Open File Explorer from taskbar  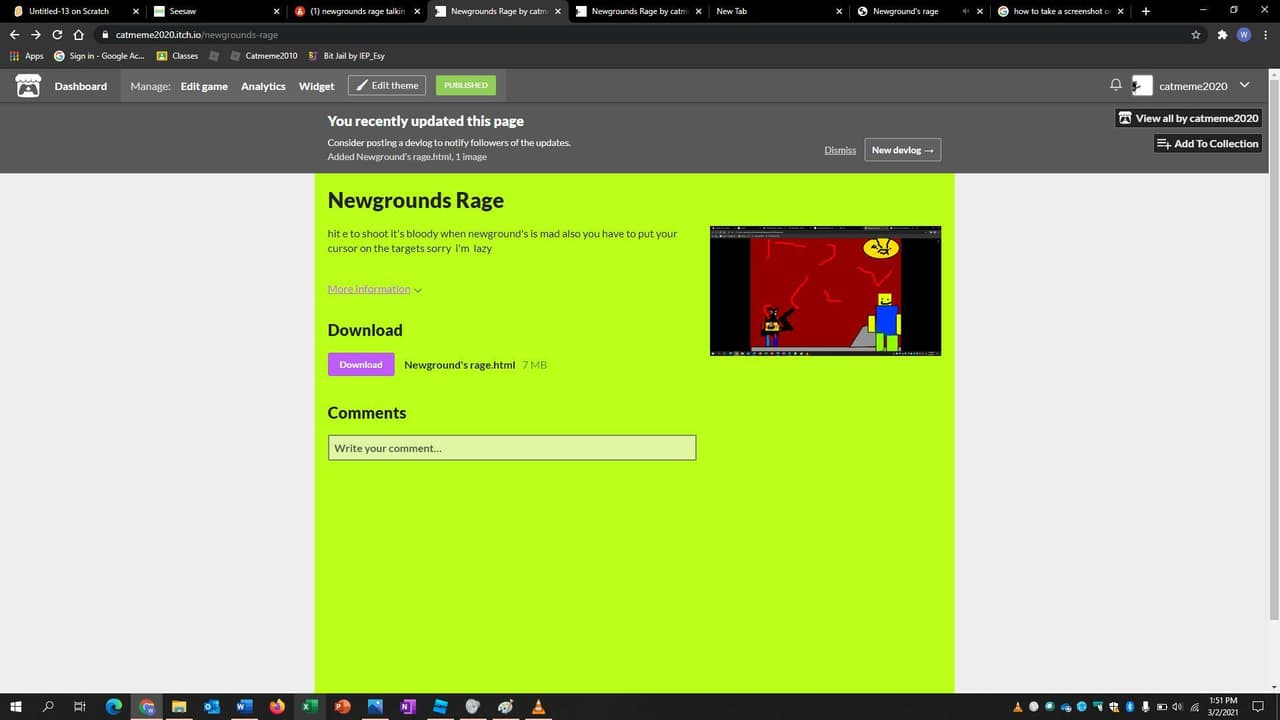179,706
